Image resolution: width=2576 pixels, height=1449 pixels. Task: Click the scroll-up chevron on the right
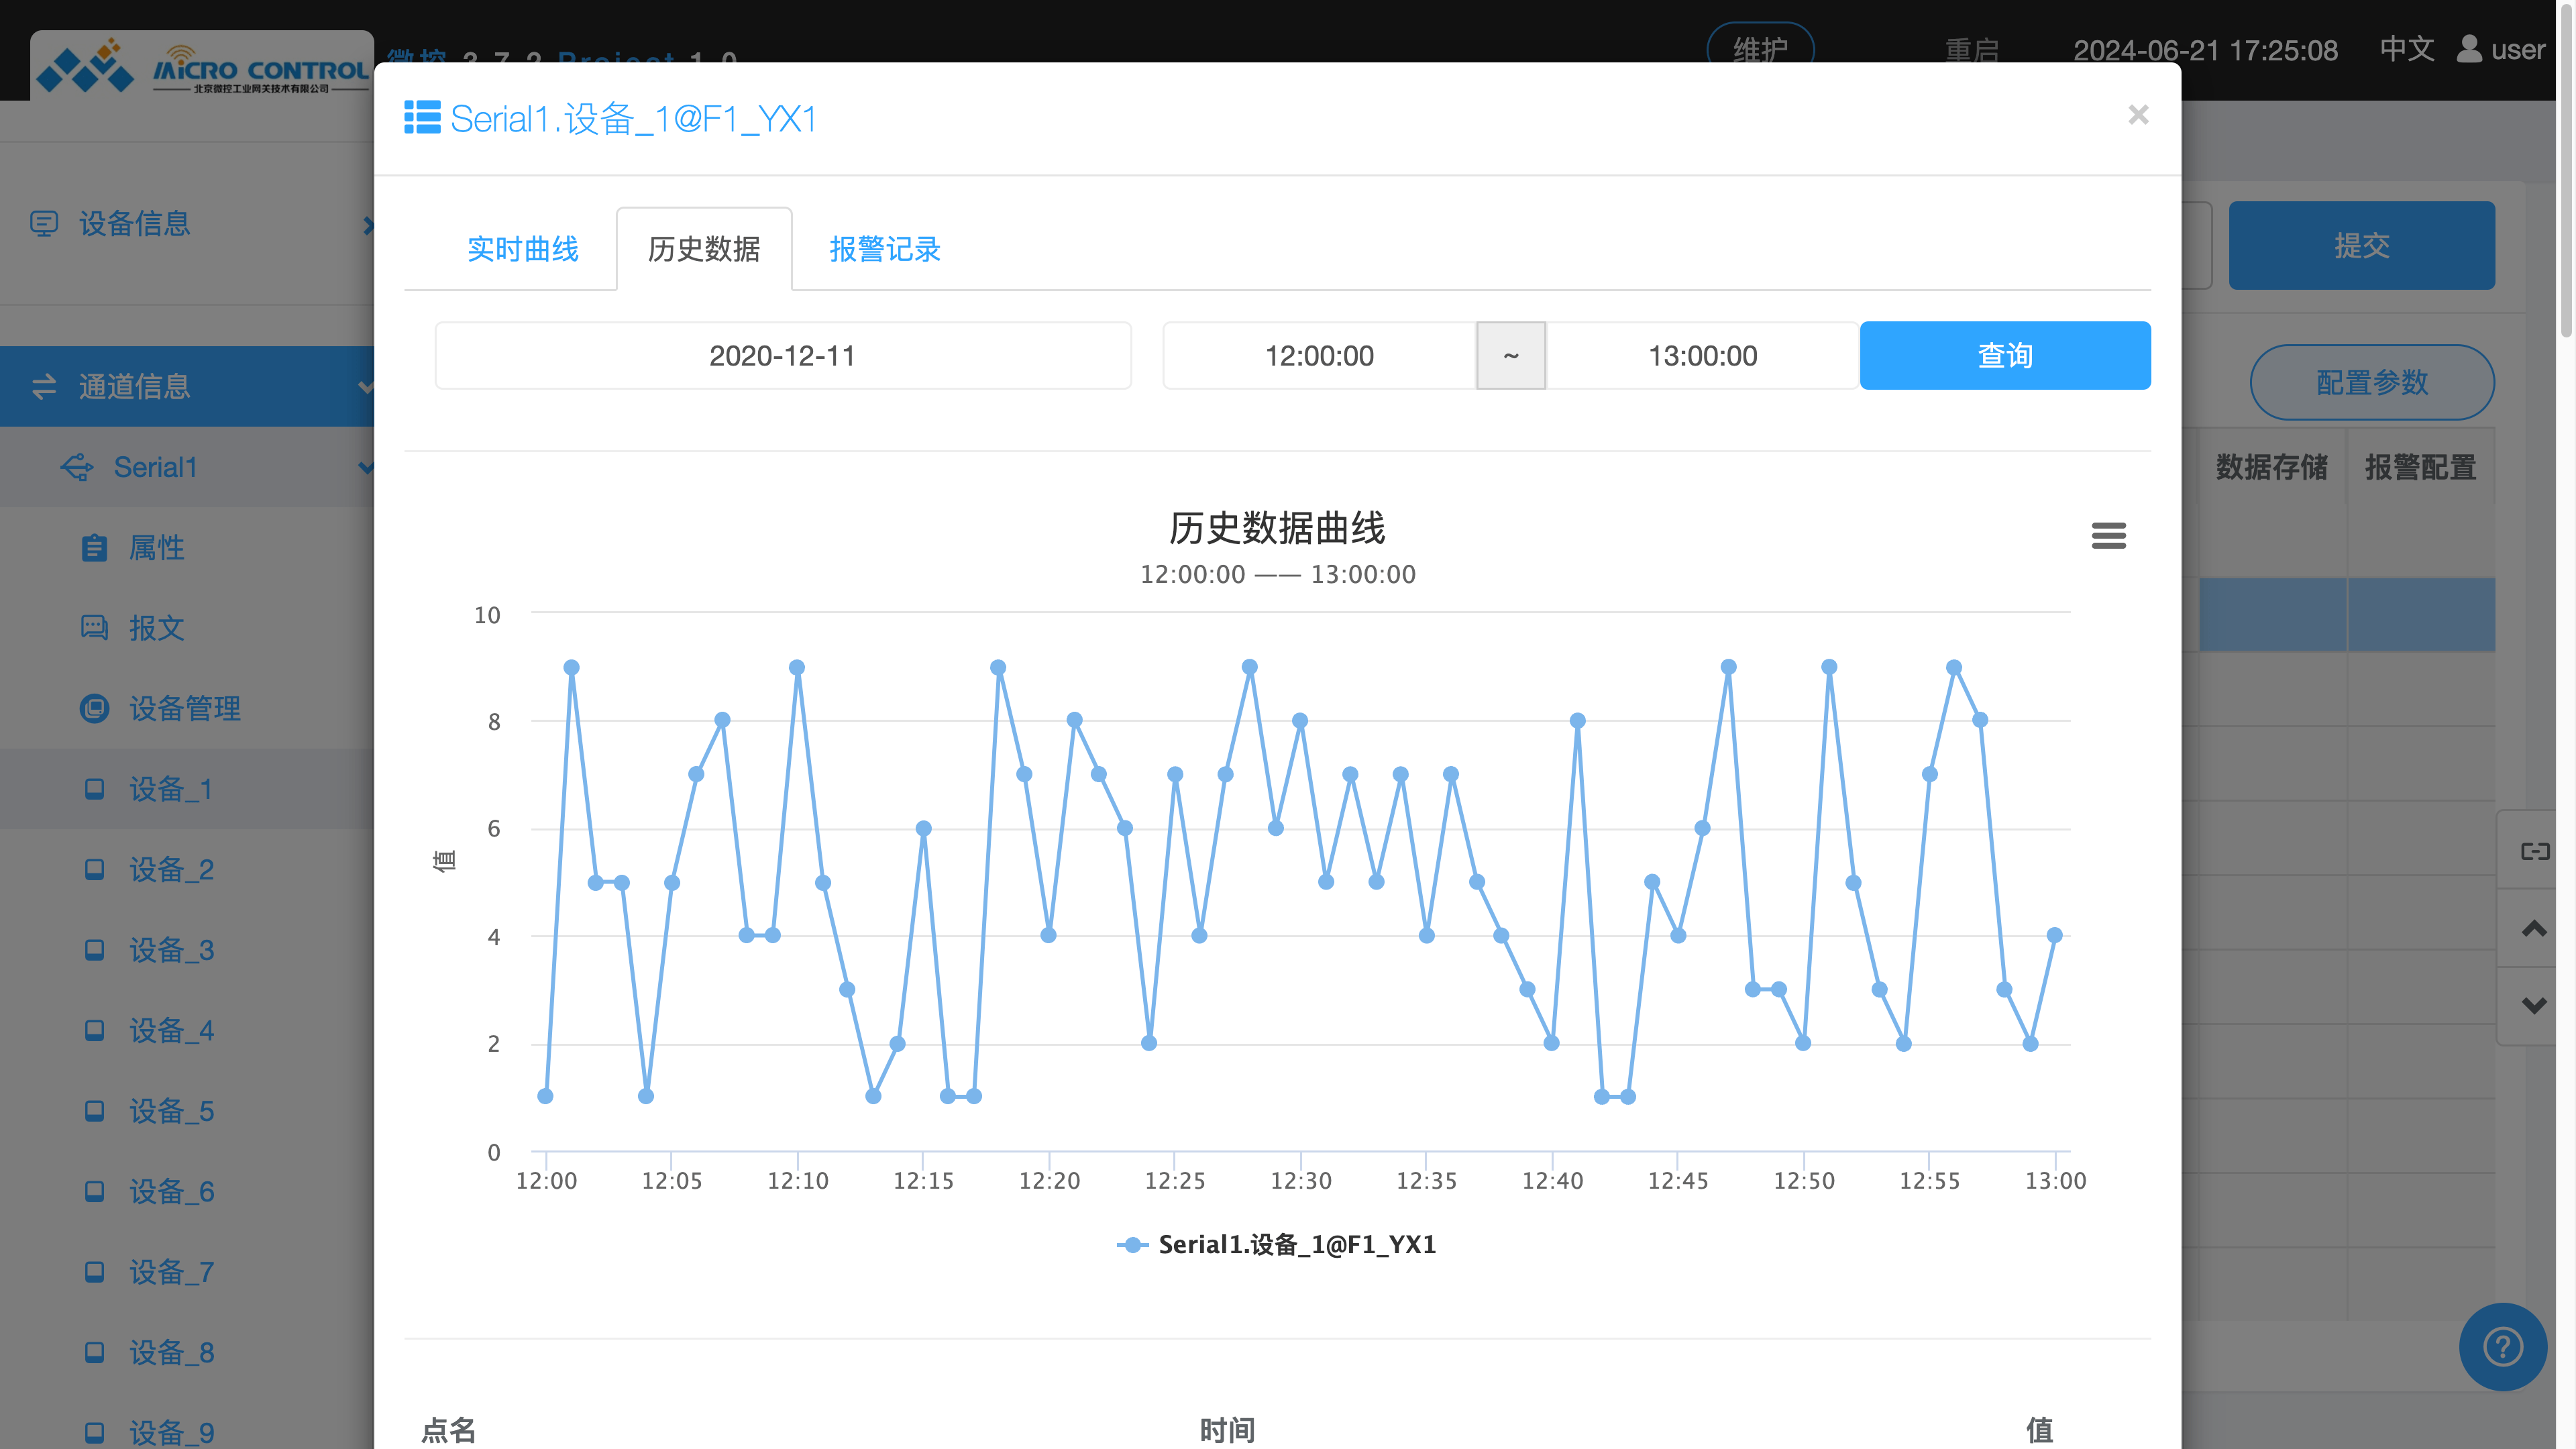pyautogui.click(x=2534, y=928)
